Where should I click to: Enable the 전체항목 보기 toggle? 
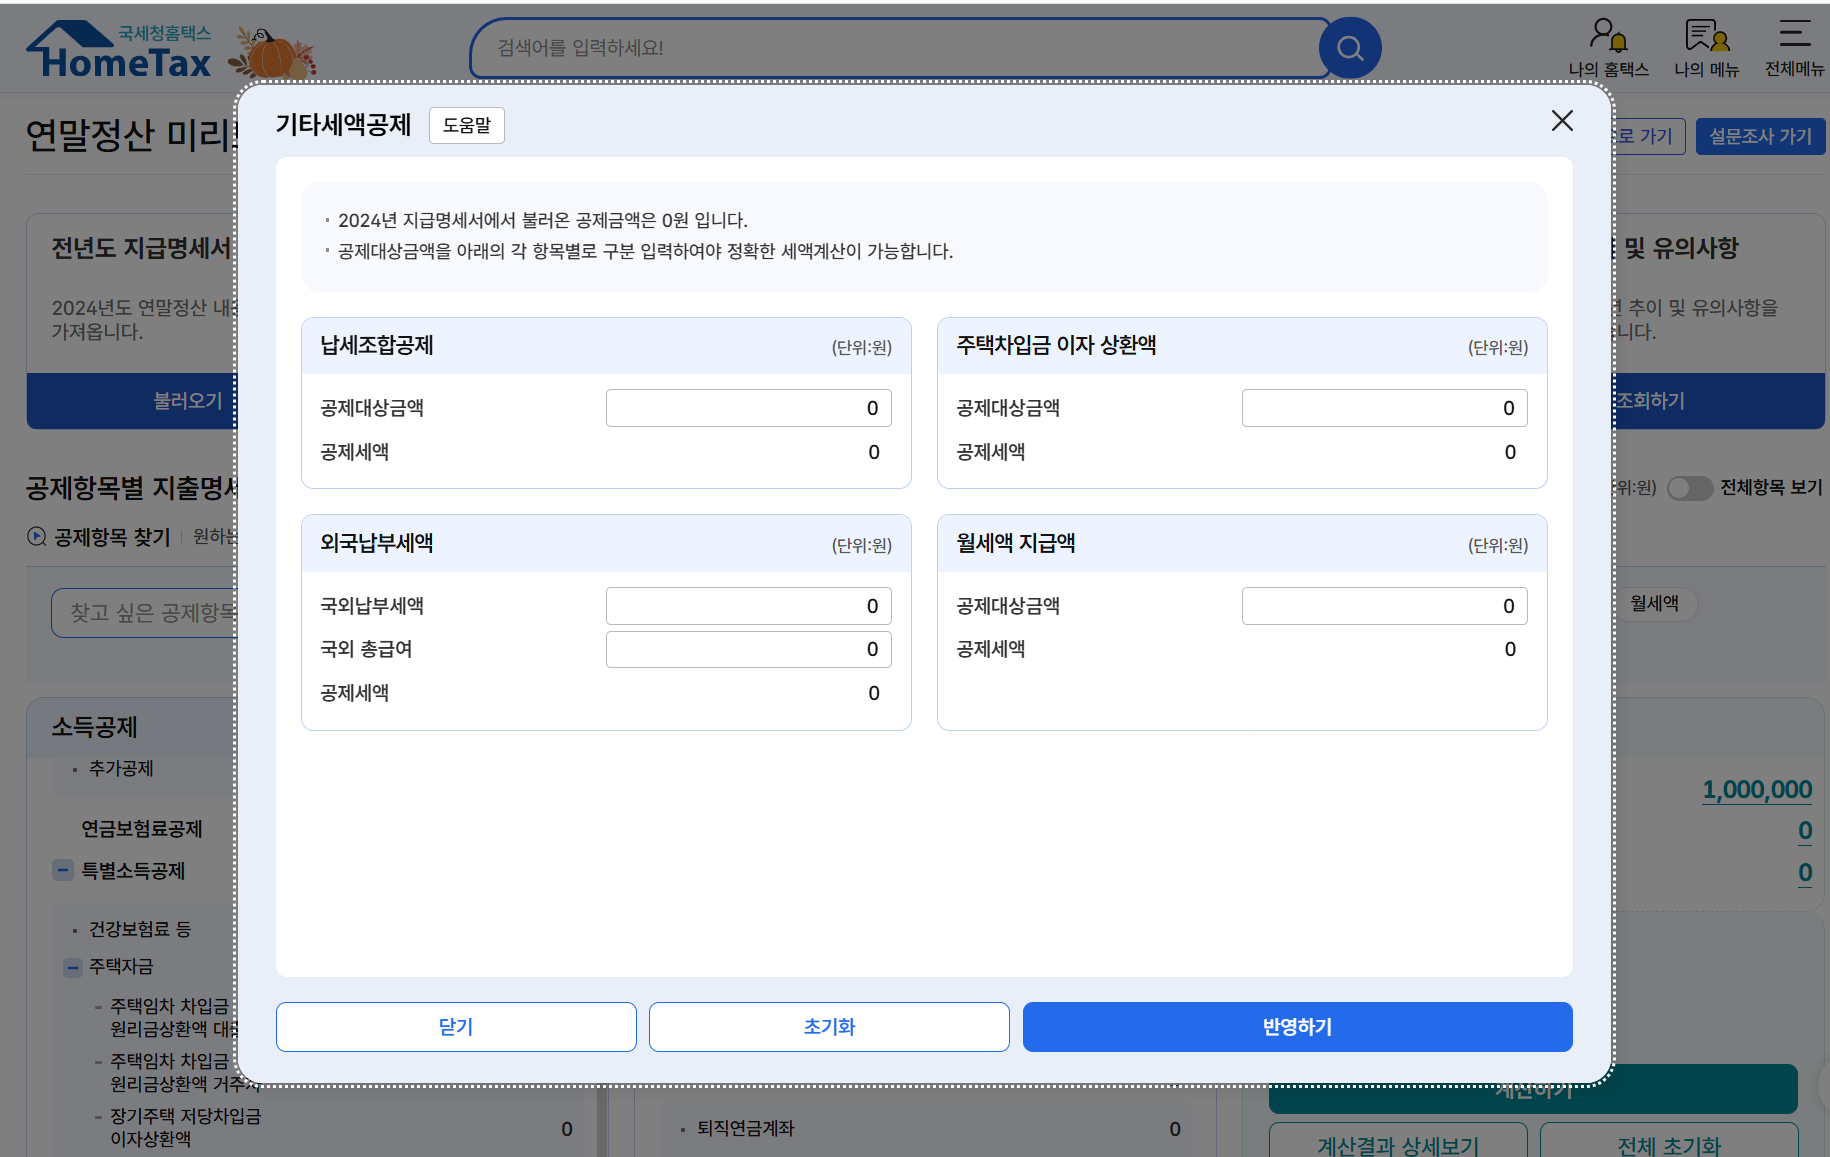(1690, 489)
